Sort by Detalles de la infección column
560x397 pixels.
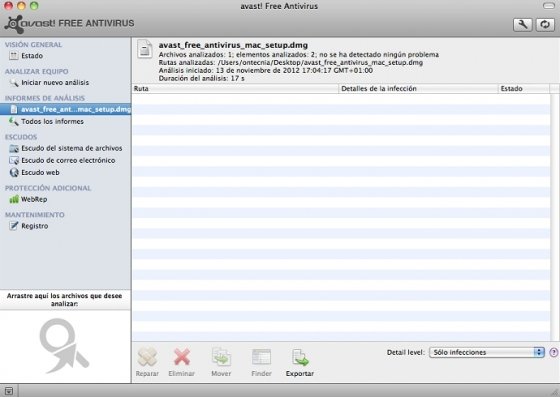(418, 89)
